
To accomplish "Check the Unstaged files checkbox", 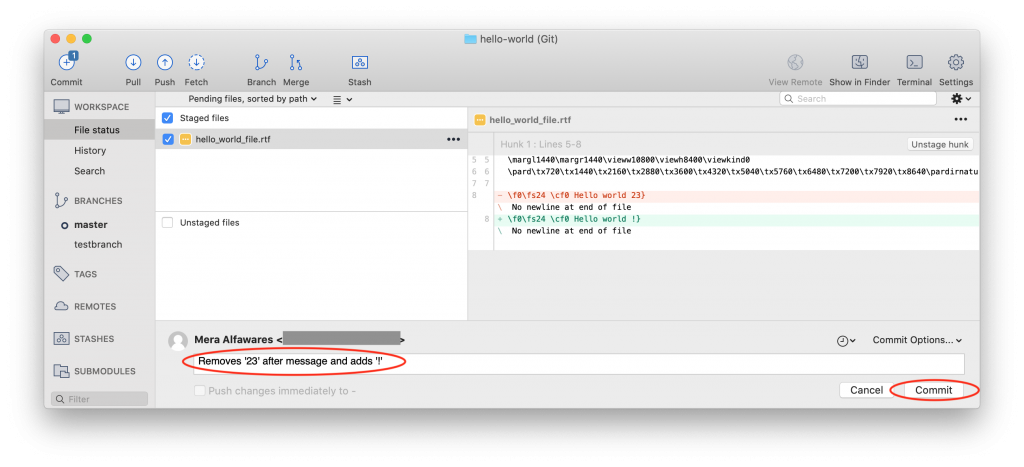I will pos(168,222).
